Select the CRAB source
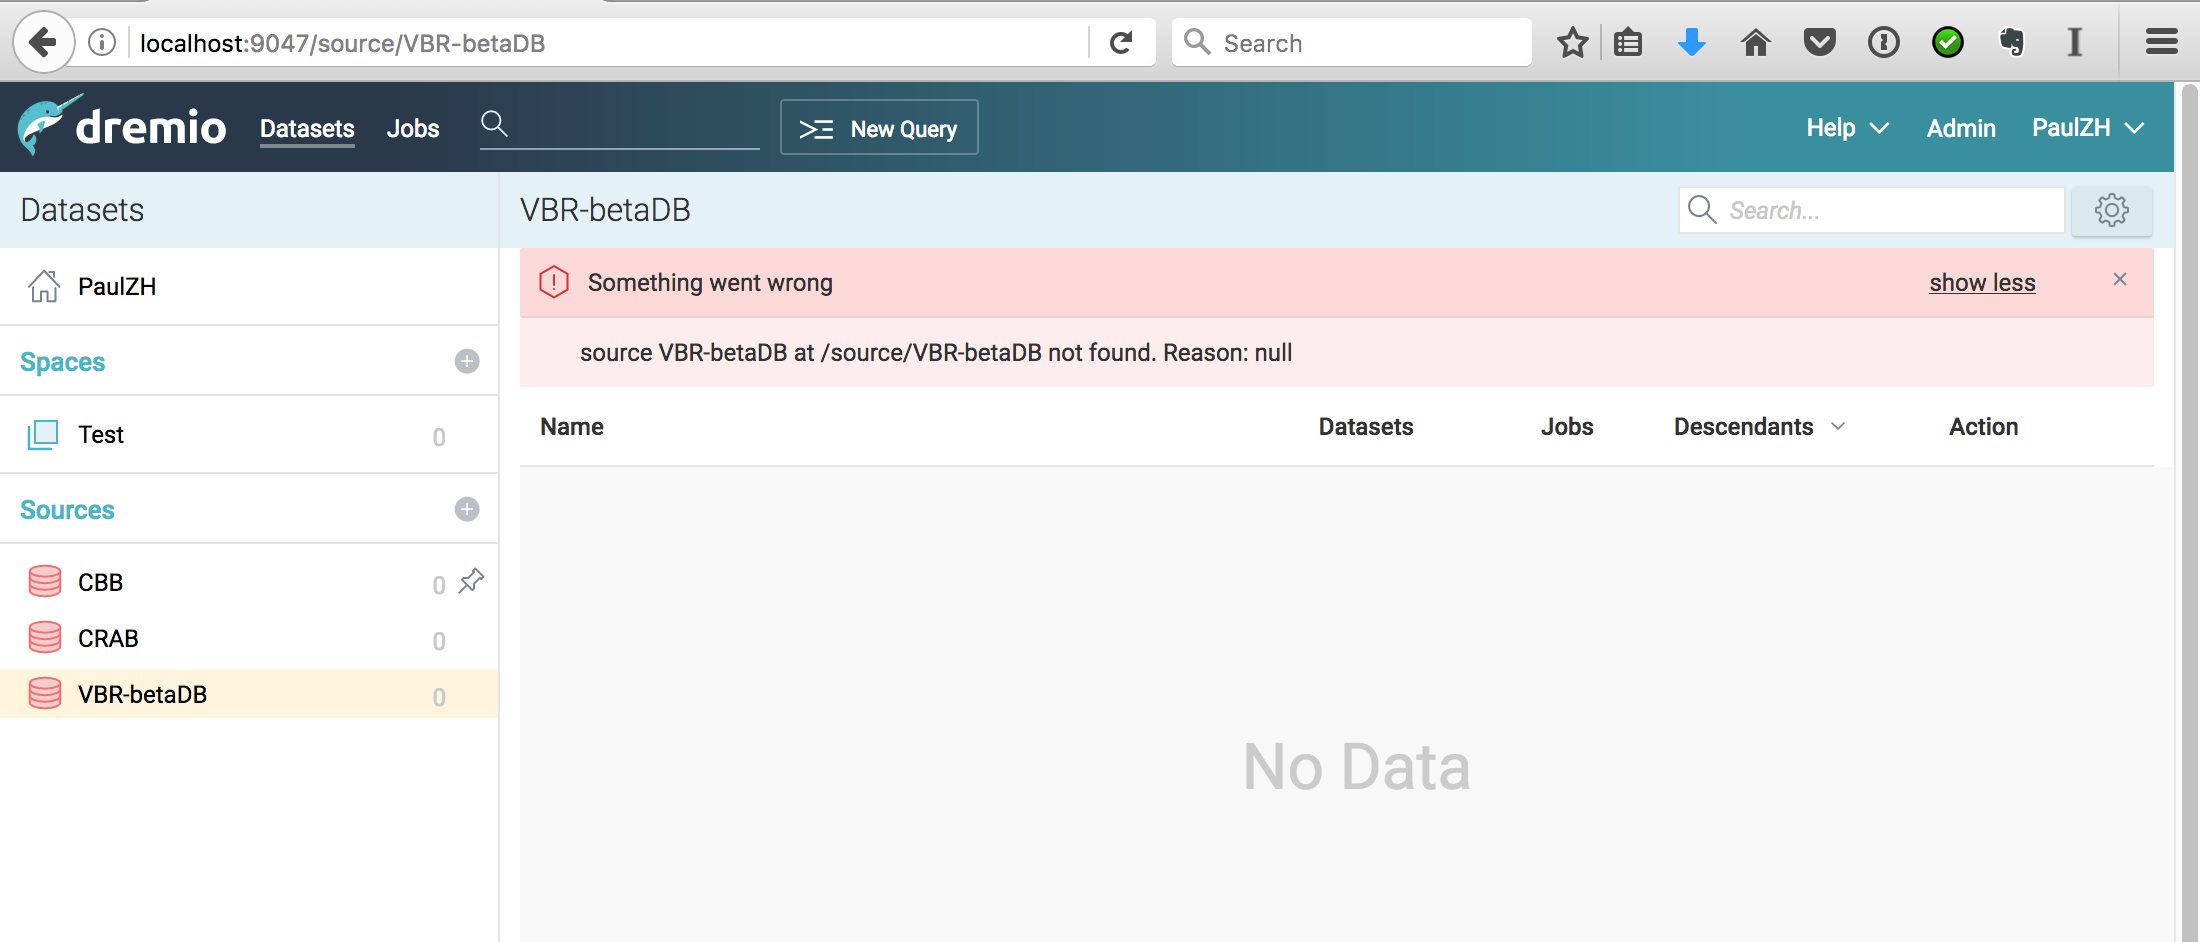This screenshot has height=942, width=2200. [x=249, y=638]
